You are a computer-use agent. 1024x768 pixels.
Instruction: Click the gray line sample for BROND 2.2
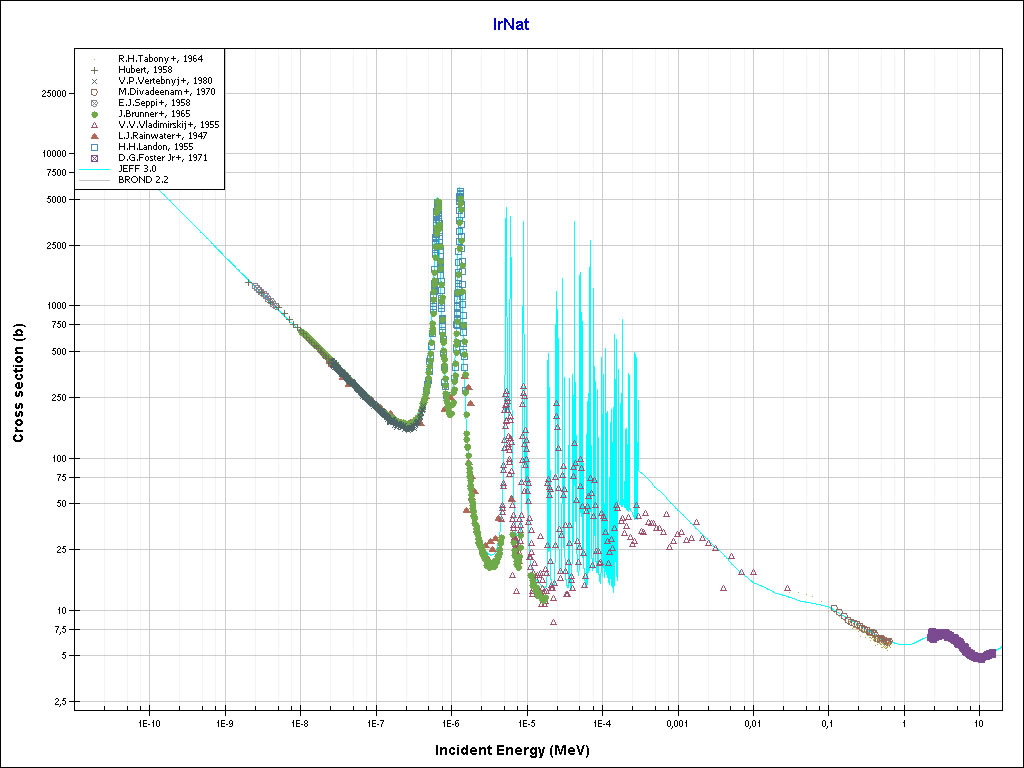[94, 180]
